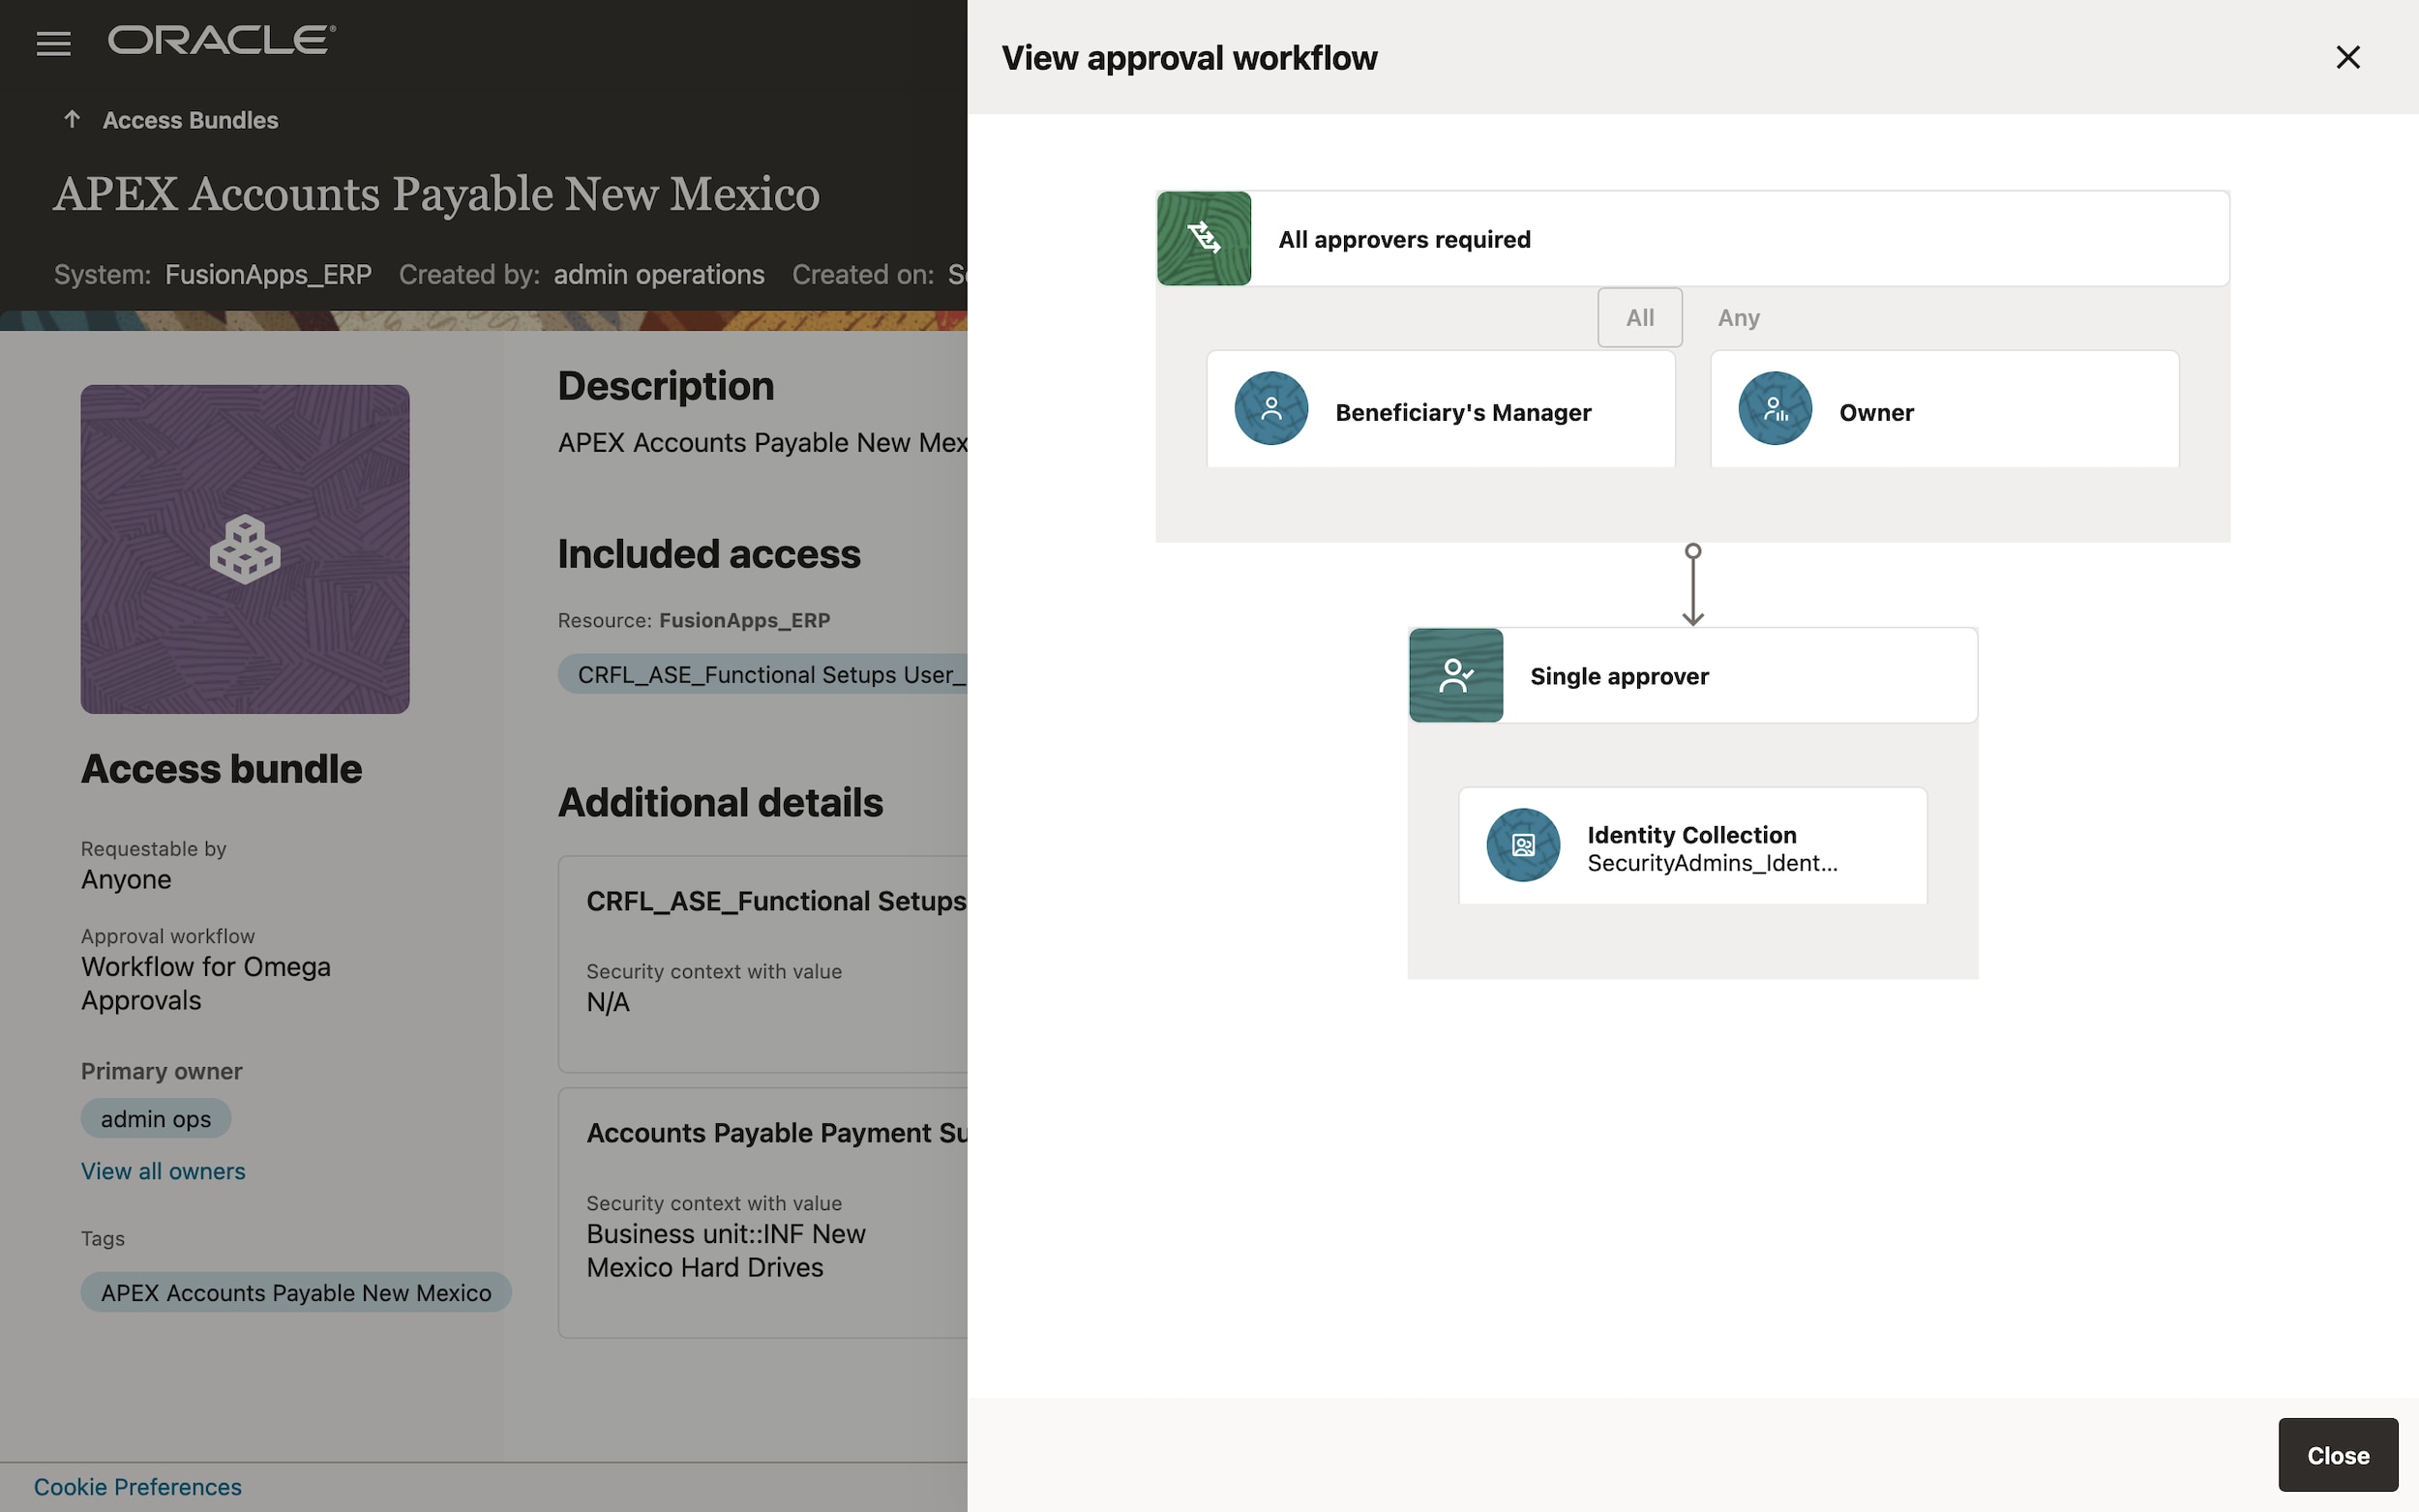Select the Owner approver icon
Viewport: 2419px width, 1512px height.
point(1774,409)
